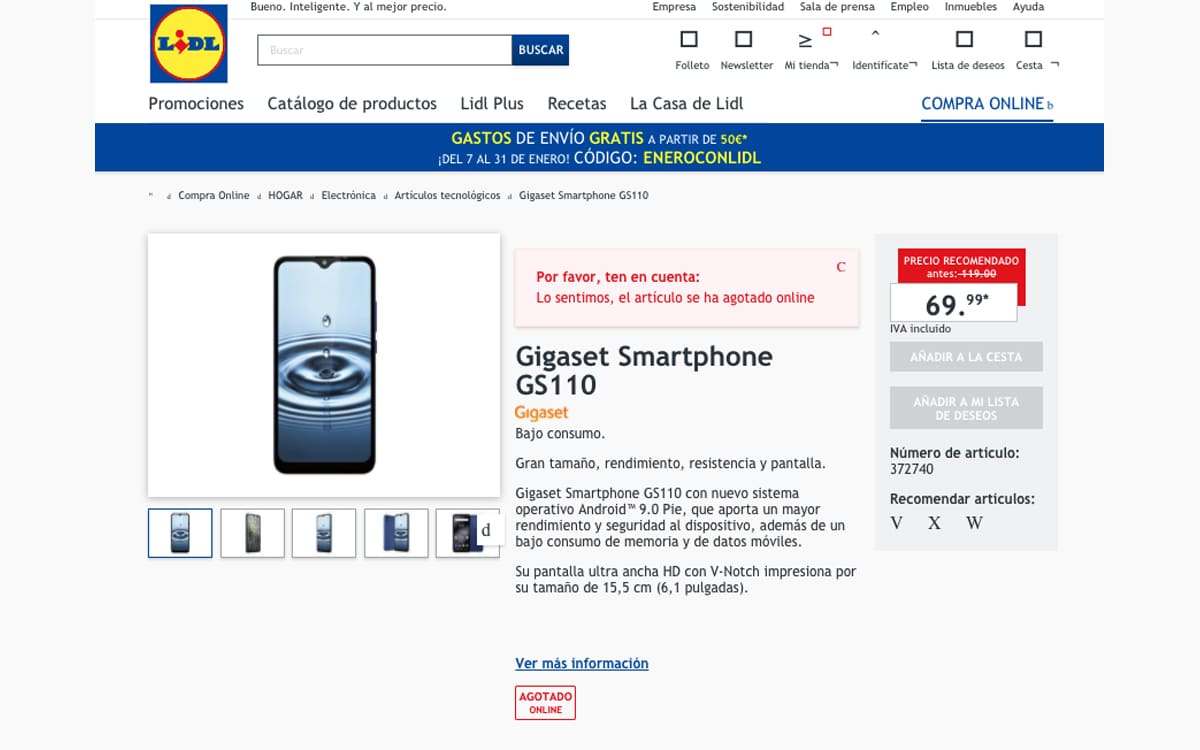
Task: Click the Electrónica breadcrumb link
Action: pos(348,195)
